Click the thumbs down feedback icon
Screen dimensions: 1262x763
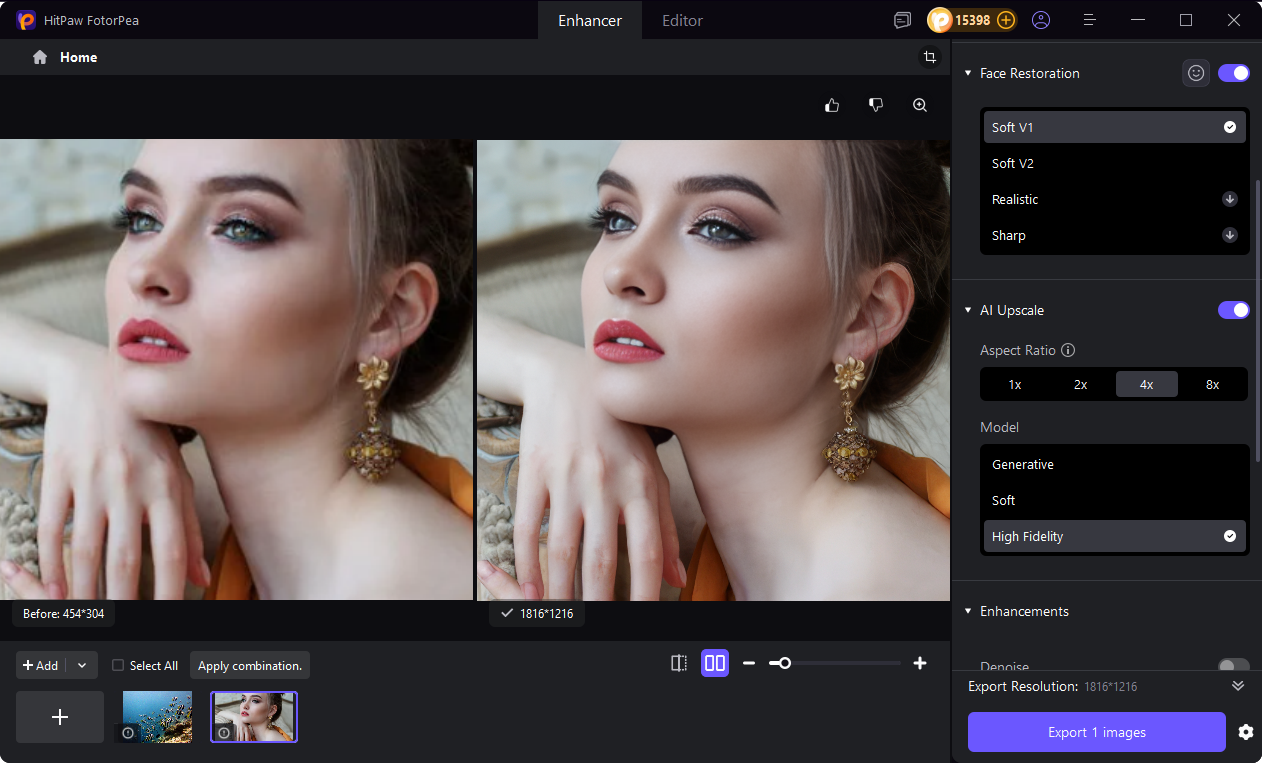coord(875,104)
